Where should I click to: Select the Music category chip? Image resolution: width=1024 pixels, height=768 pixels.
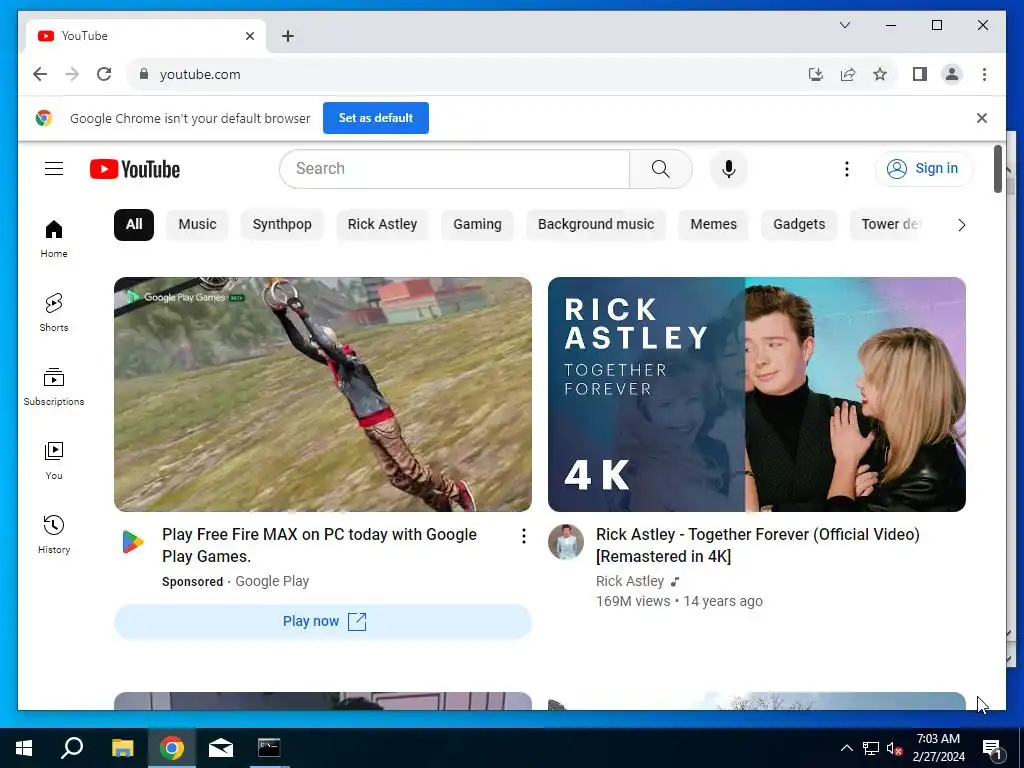point(197,225)
